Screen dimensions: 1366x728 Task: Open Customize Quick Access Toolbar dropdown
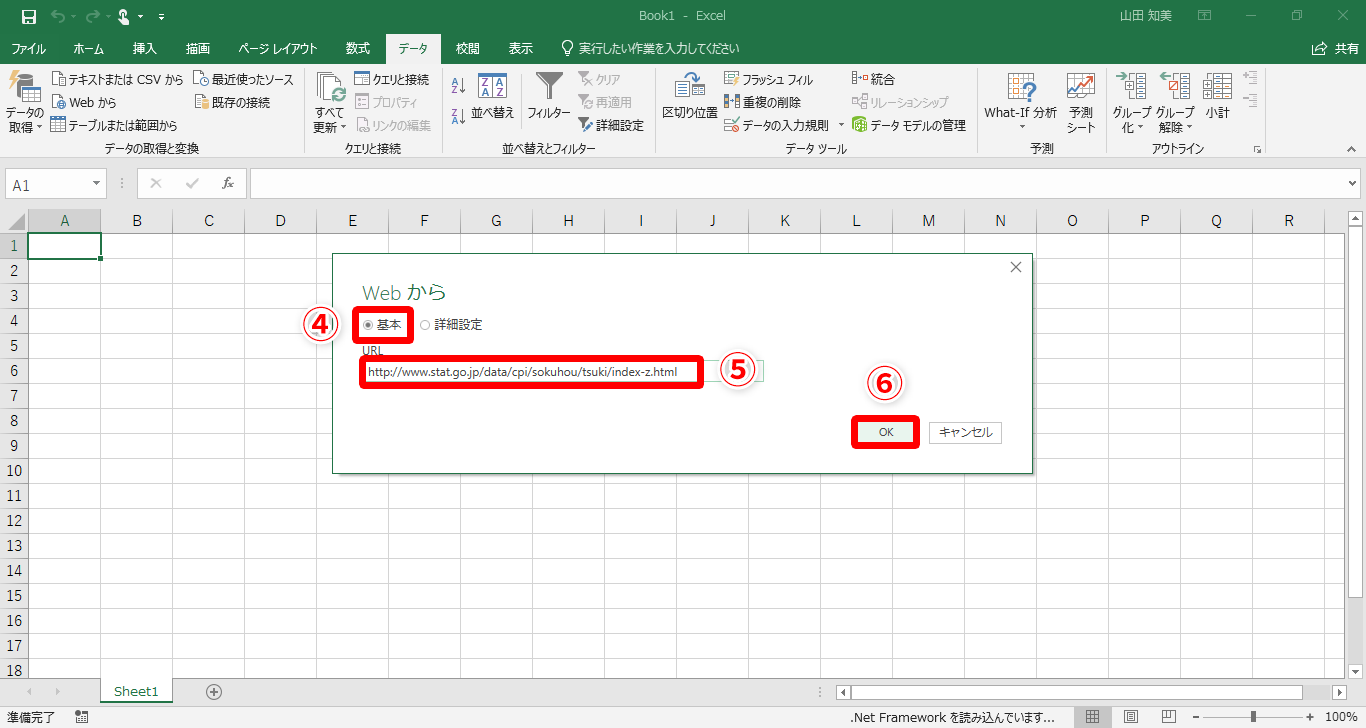click(162, 17)
